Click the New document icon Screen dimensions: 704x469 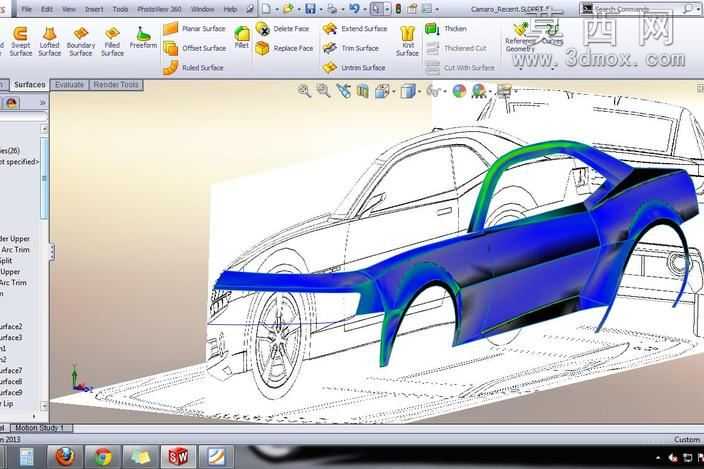coord(267,9)
